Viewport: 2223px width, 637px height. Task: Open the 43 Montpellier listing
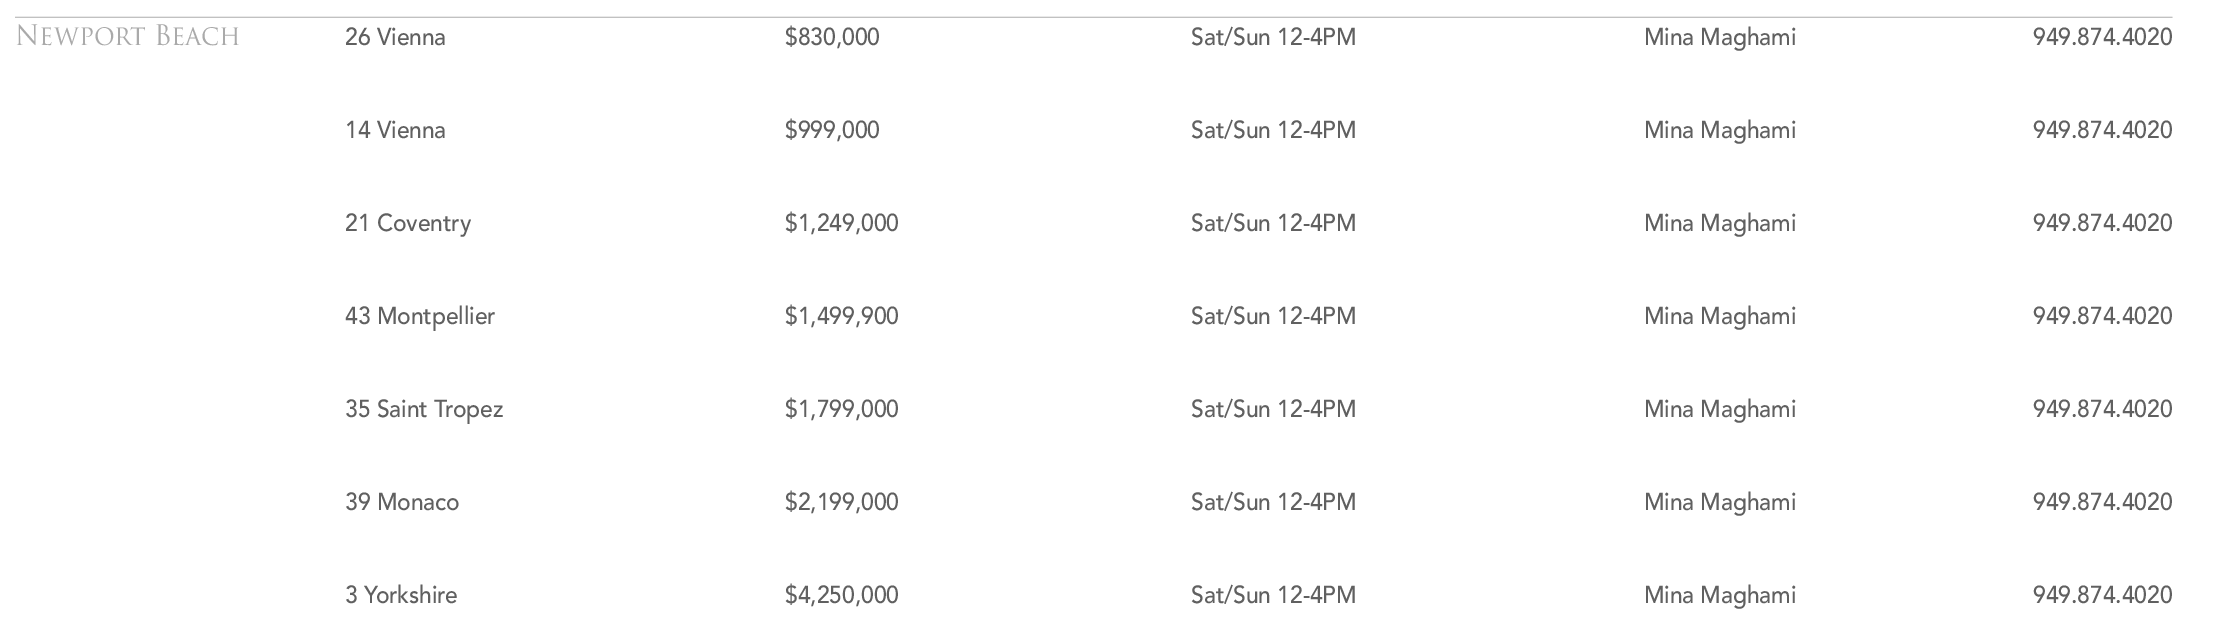coord(420,317)
